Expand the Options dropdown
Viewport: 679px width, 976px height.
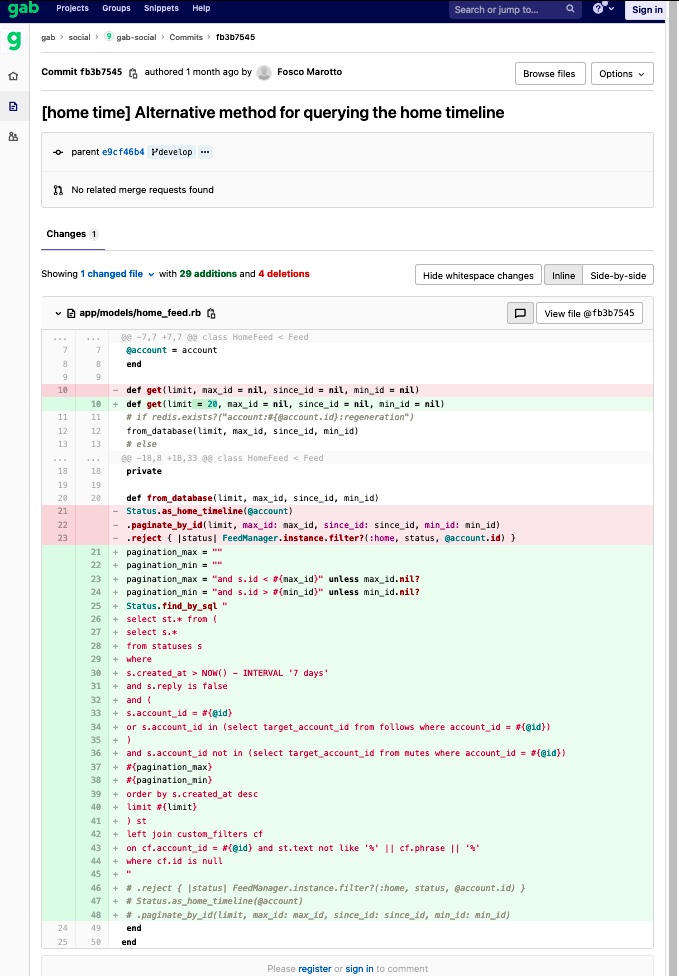pos(622,74)
